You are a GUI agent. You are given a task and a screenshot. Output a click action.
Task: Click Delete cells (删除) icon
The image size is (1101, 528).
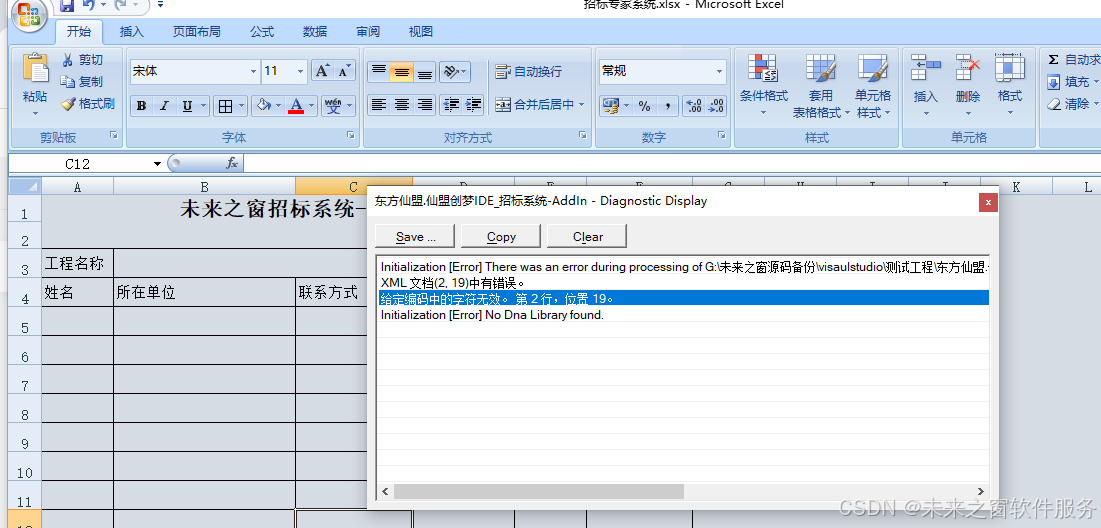click(x=968, y=68)
